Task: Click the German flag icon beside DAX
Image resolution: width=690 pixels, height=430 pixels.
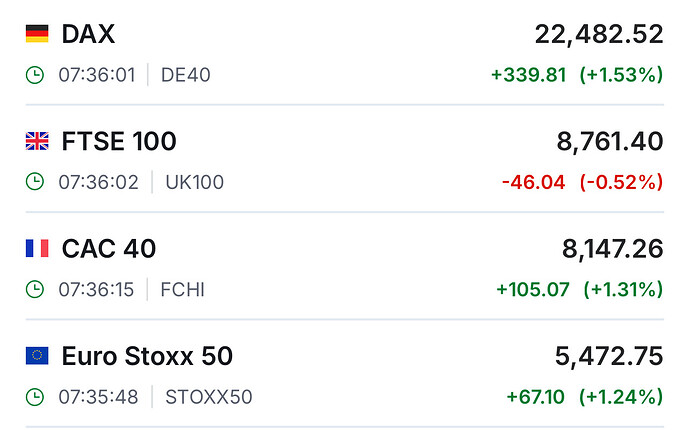Action: tap(37, 35)
